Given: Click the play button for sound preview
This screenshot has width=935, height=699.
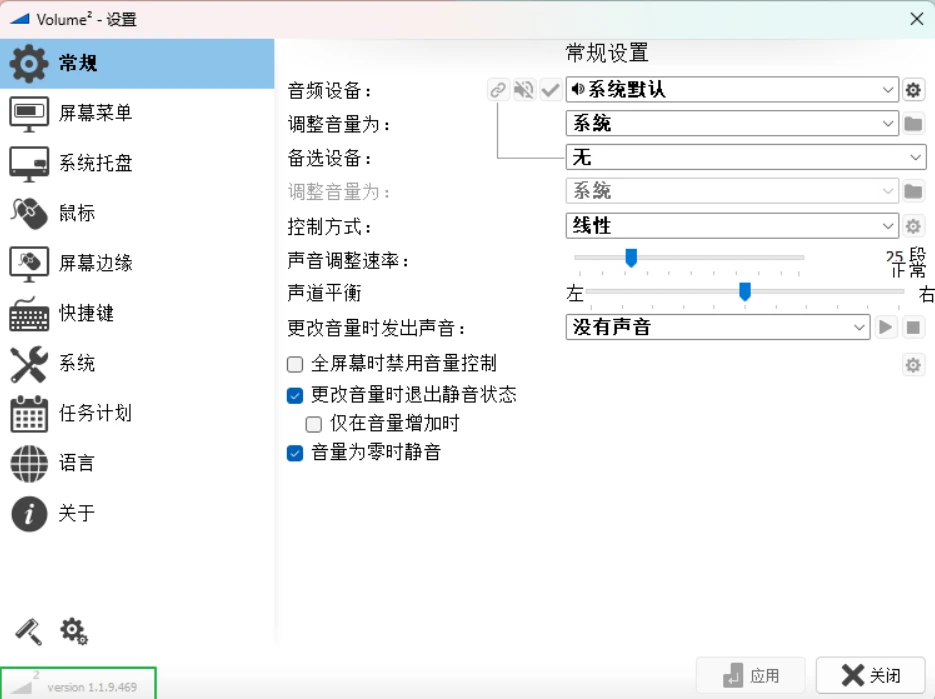Looking at the screenshot, I should coord(886,327).
